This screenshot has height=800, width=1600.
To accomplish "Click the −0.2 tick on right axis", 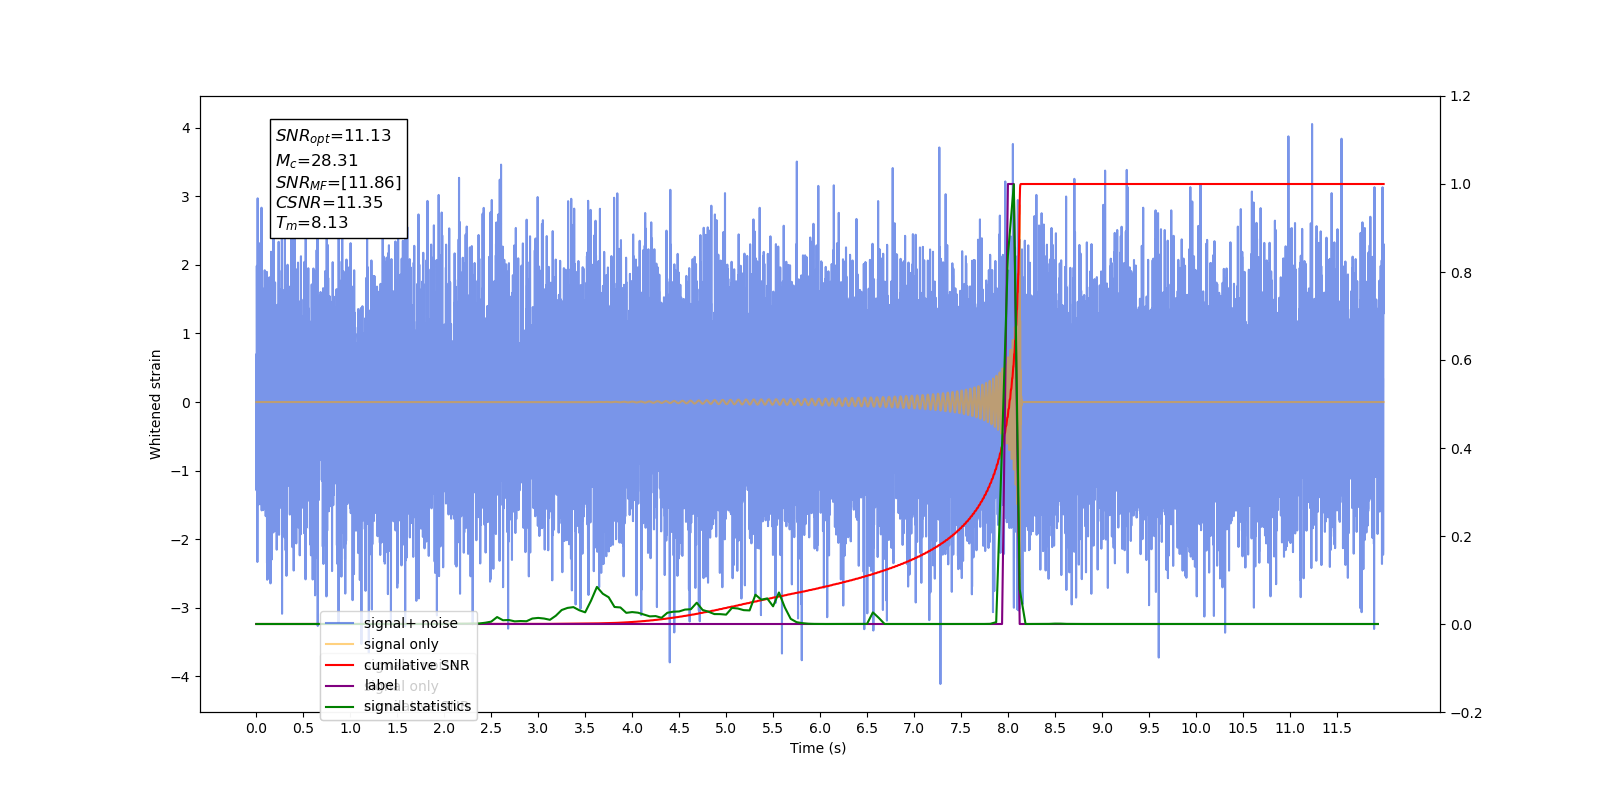I will point(1466,713).
